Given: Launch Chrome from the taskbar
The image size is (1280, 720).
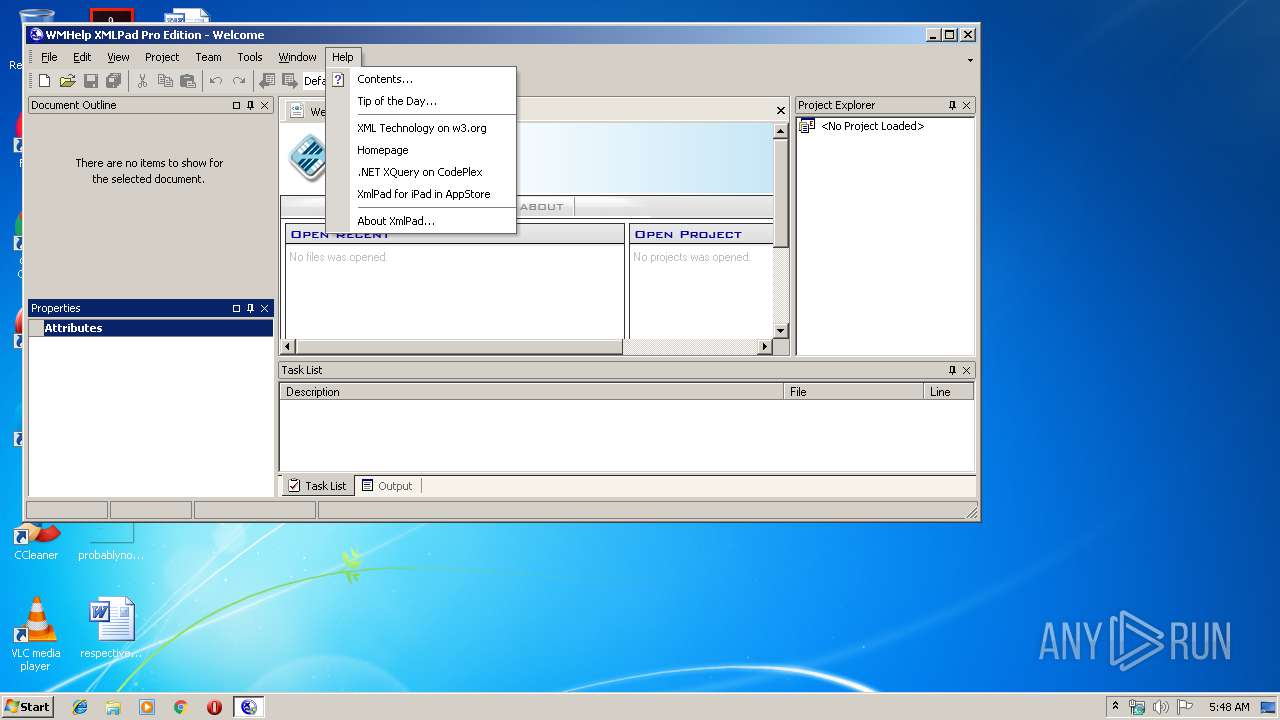Looking at the screenshot, I should [181, 707].
